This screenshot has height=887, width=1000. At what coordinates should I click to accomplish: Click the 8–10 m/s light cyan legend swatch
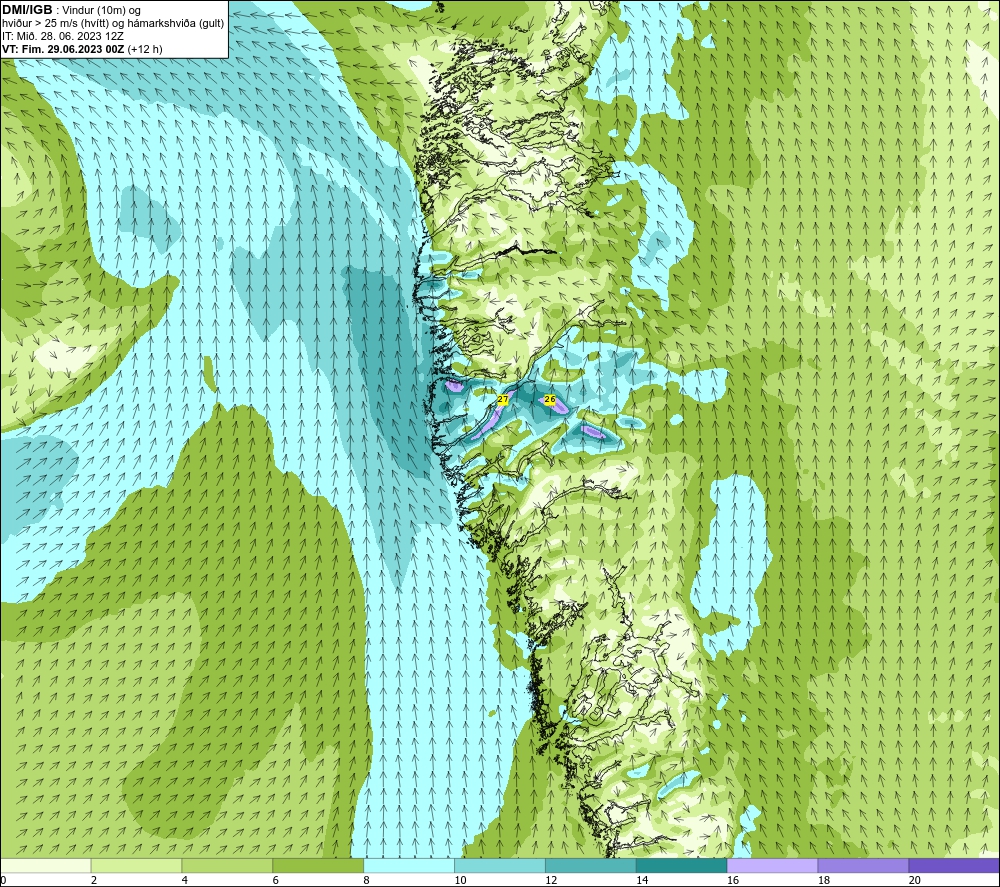(409, 865)
